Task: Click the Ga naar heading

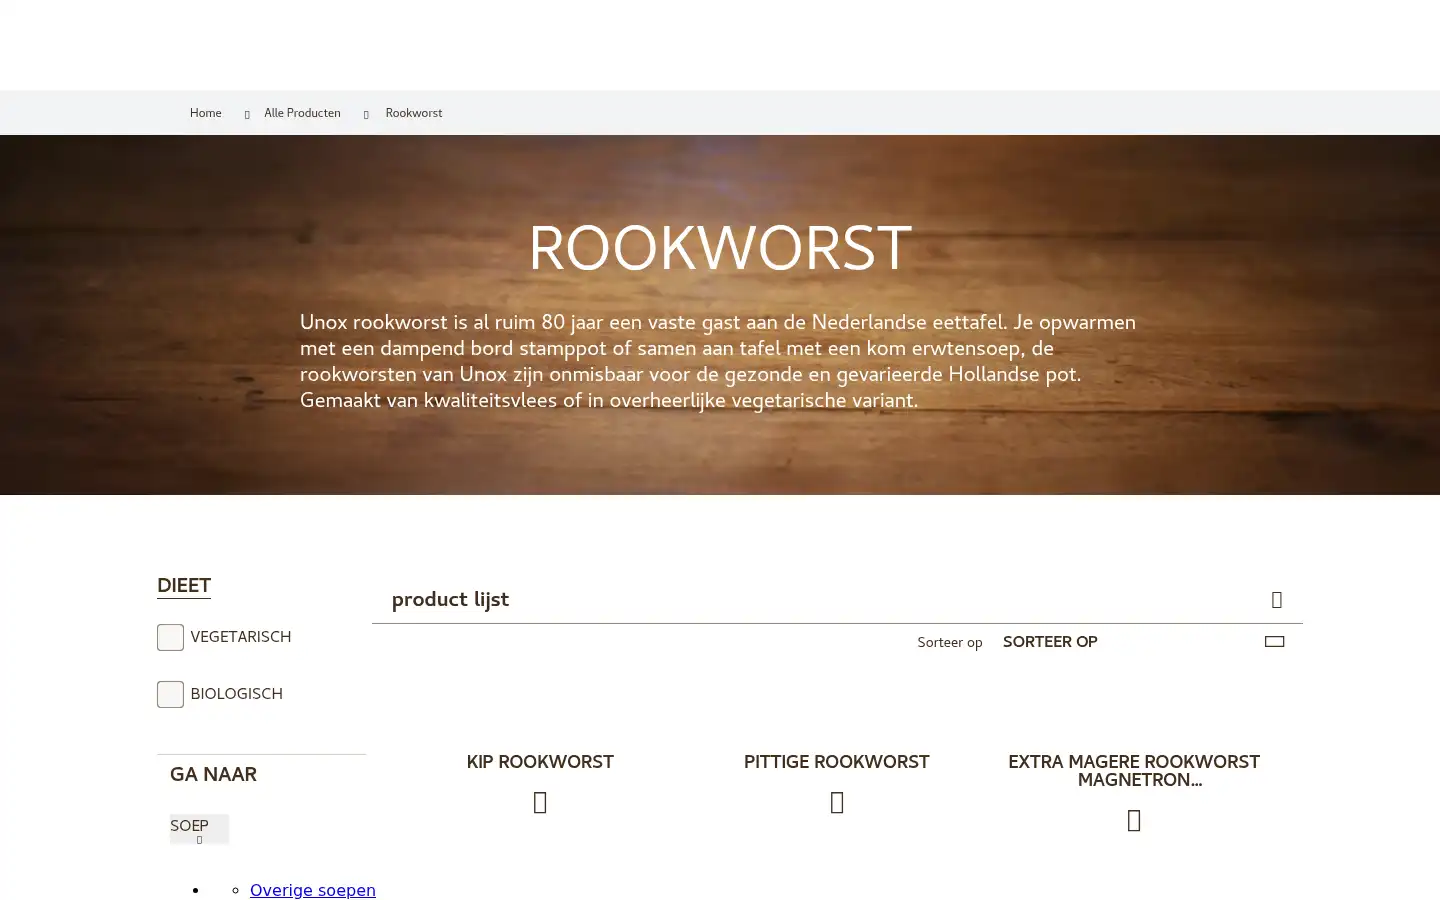Action: [x=213, y=775]
